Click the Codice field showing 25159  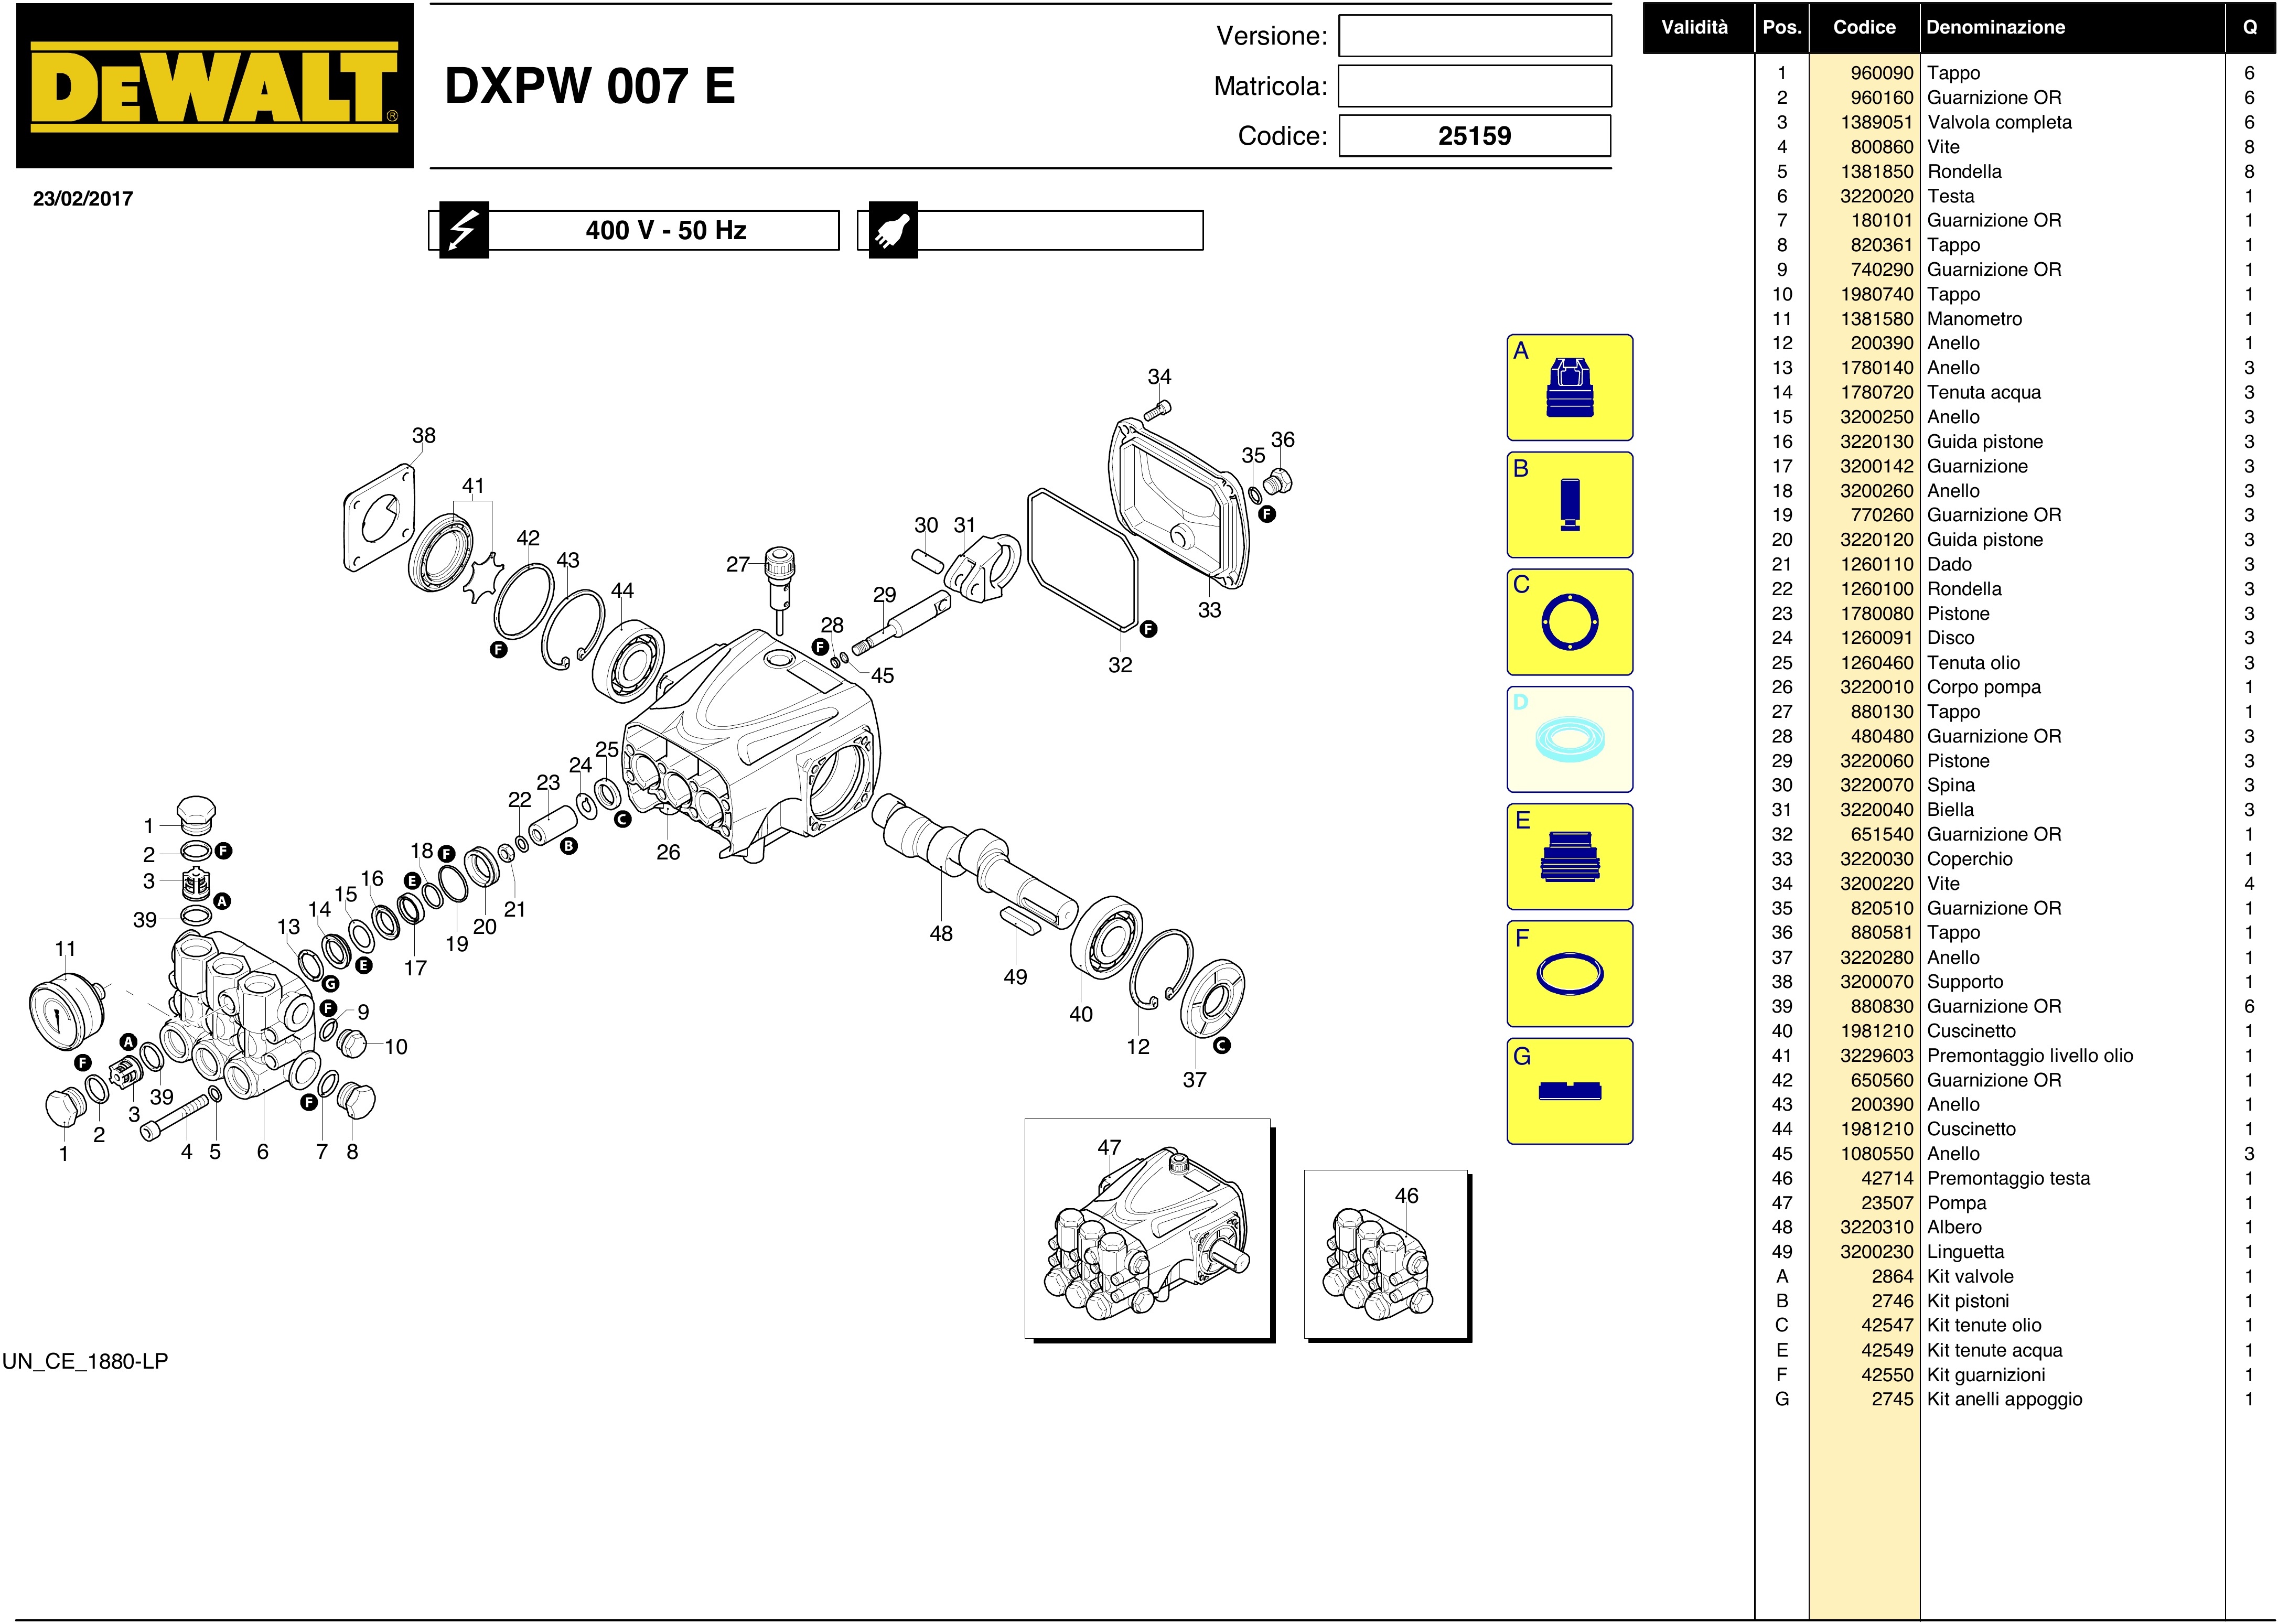coord(1474,136)
